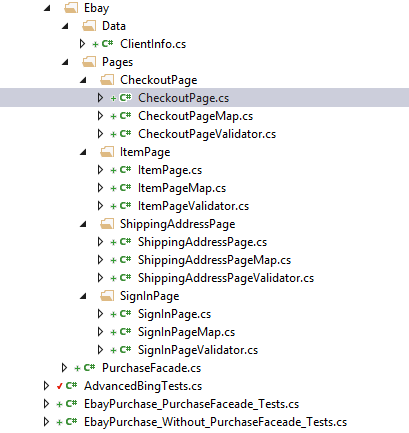Click C# icon beside EbayPurchase_Without_PurchaseFaceade_Tests.cs
The height and width of the screenshot is (433, 409).
click(x=71, y=422)
